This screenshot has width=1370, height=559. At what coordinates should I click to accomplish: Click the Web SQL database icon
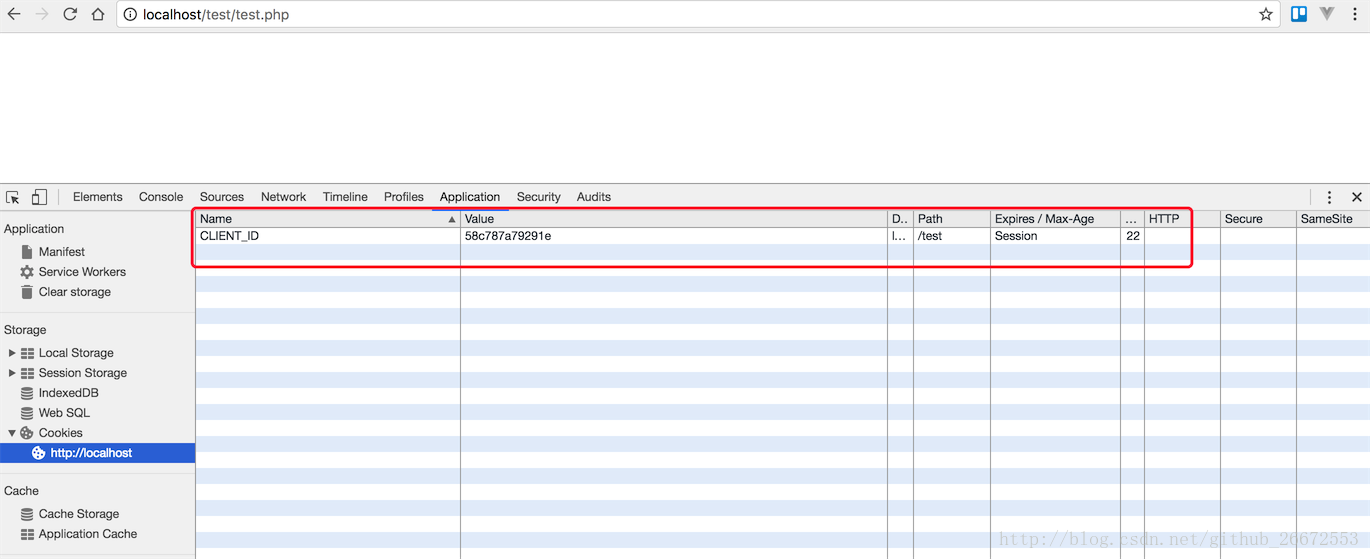(x=27, y=413)
